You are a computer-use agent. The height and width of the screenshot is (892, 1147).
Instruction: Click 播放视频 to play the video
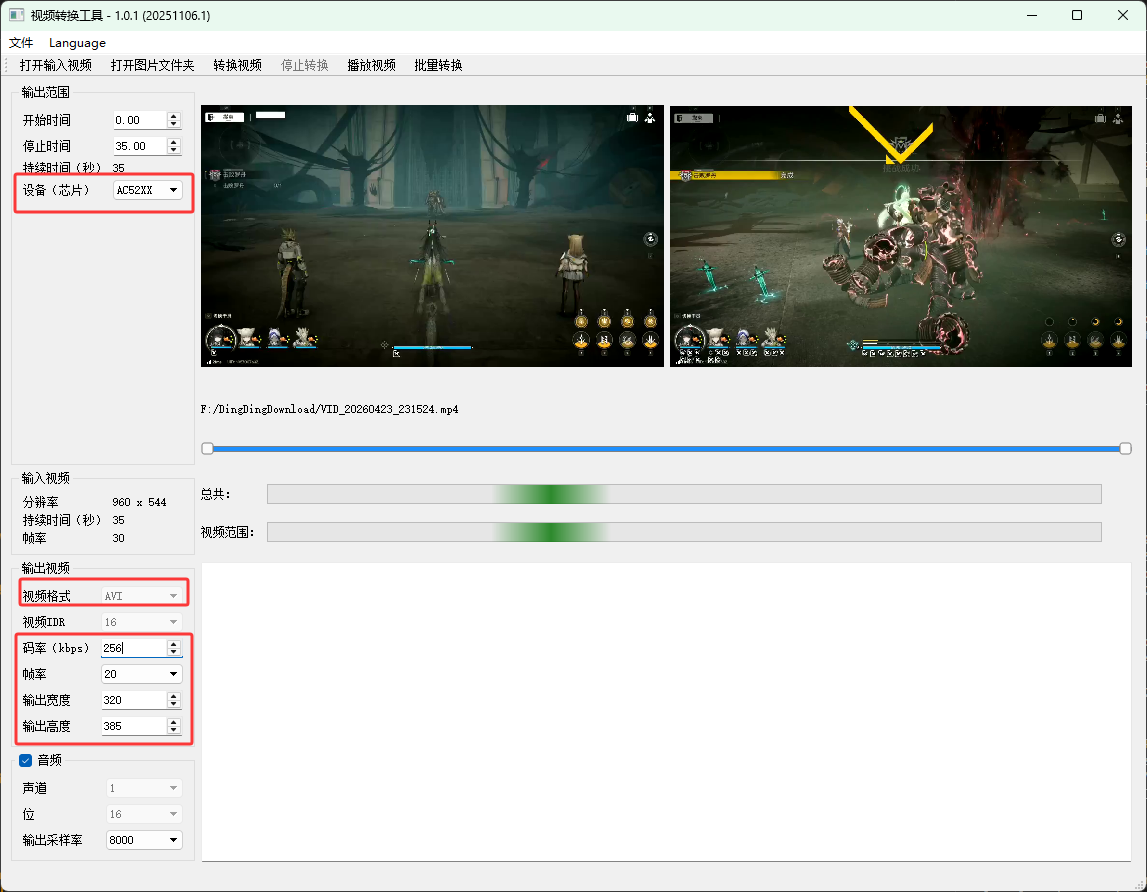[371, 65]
